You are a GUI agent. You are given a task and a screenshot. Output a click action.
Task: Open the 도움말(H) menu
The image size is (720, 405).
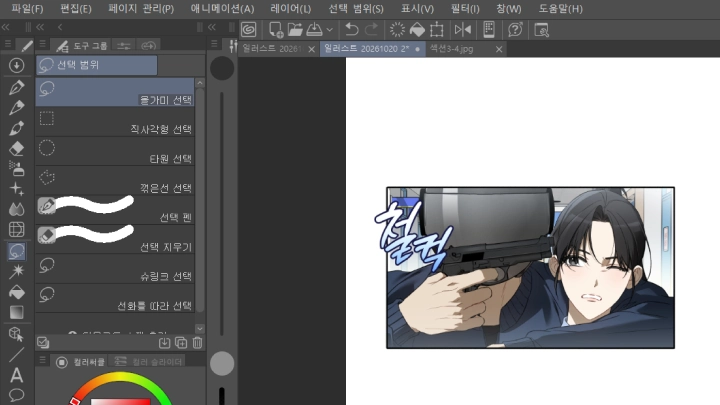pyautogui.click(x=560, y=9)
